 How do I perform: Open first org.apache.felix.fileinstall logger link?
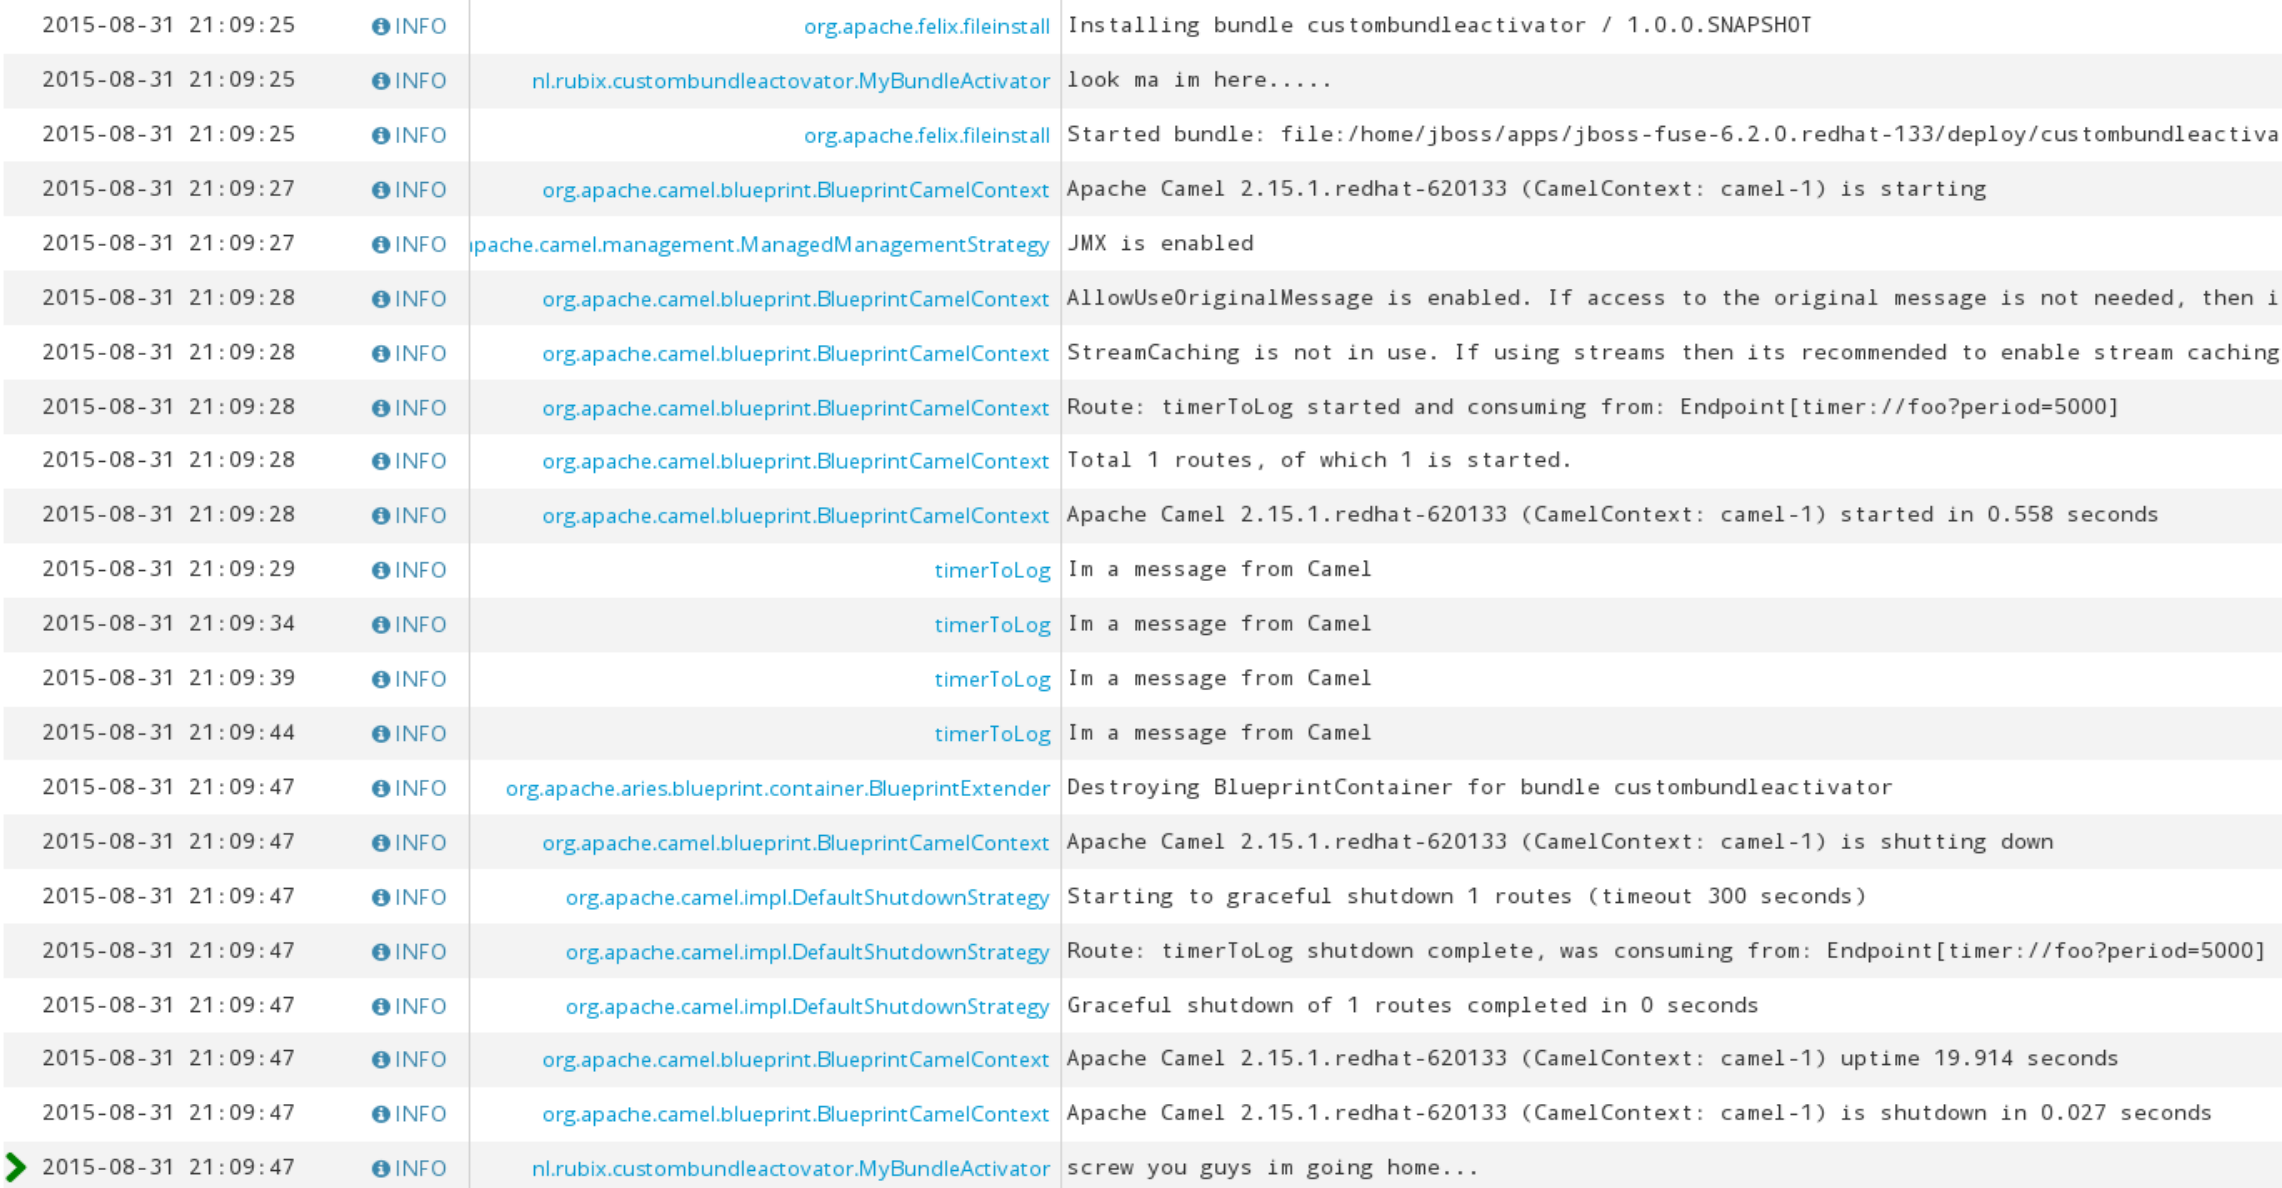pos(926,27)
